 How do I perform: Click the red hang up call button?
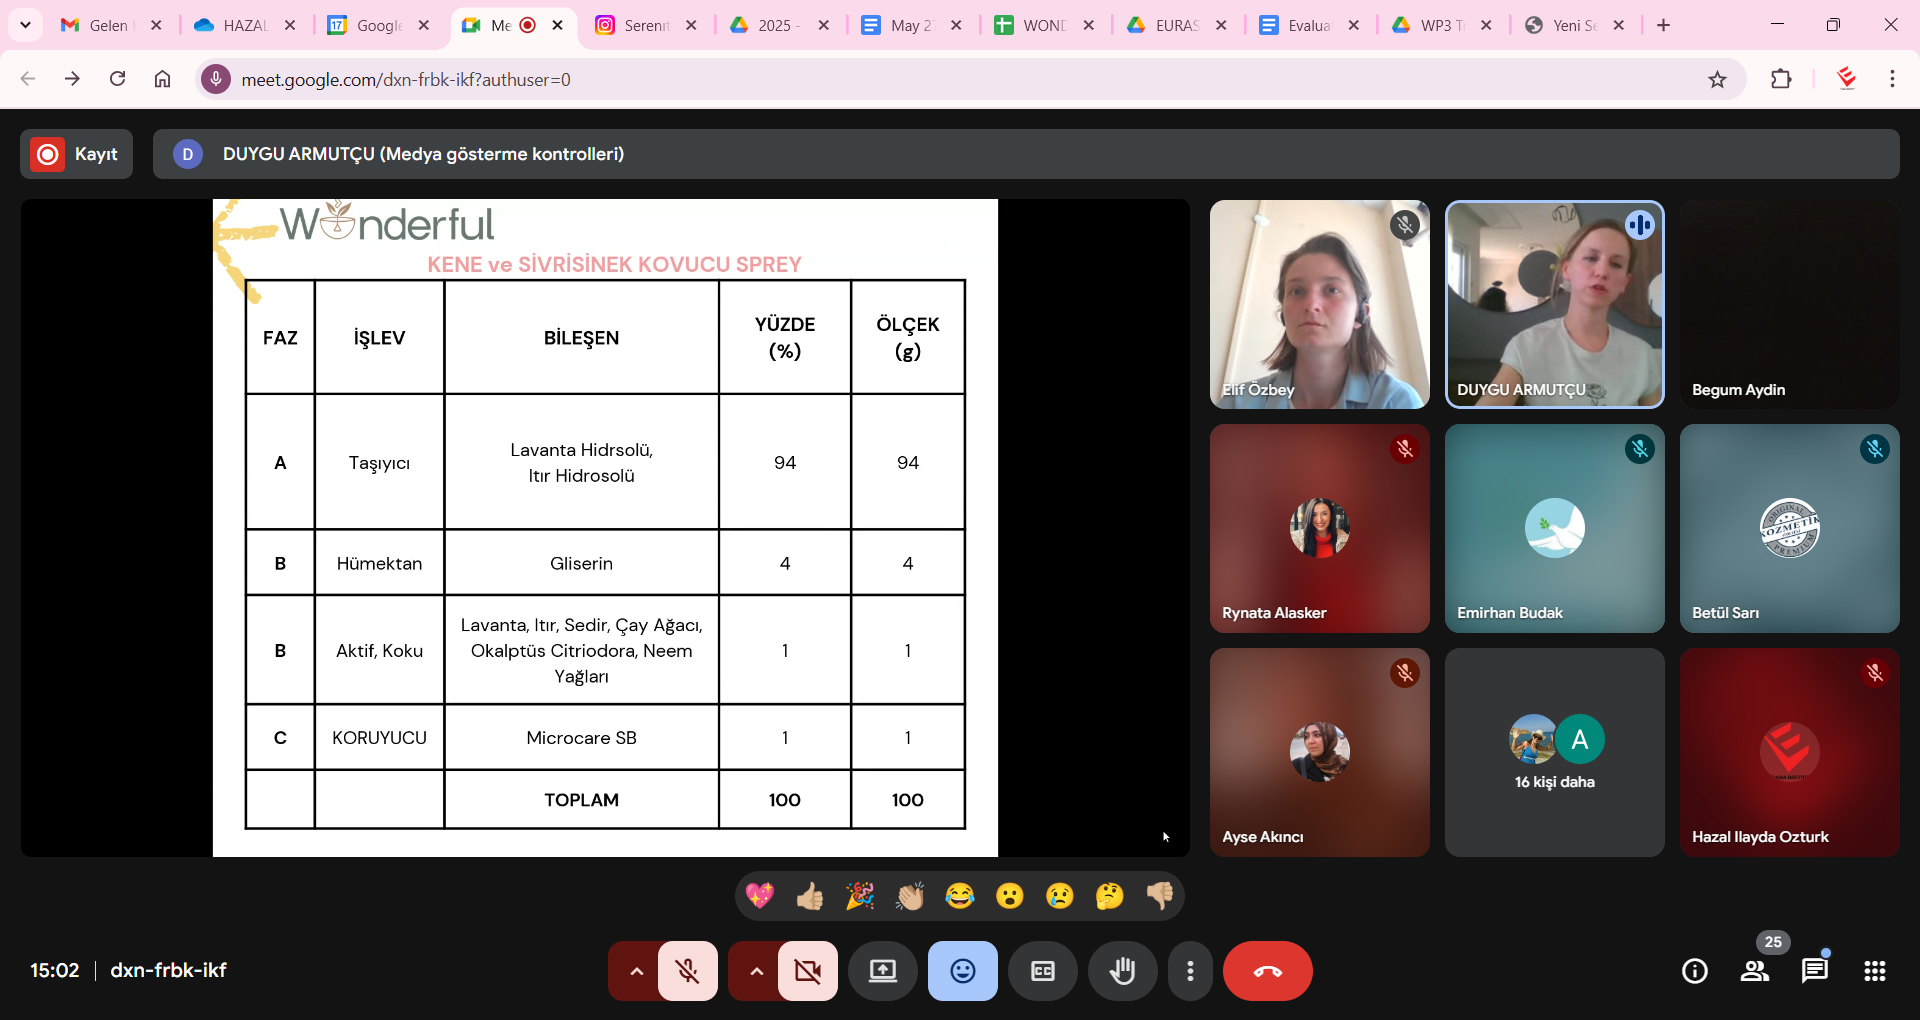click(x=1267, y=971)
